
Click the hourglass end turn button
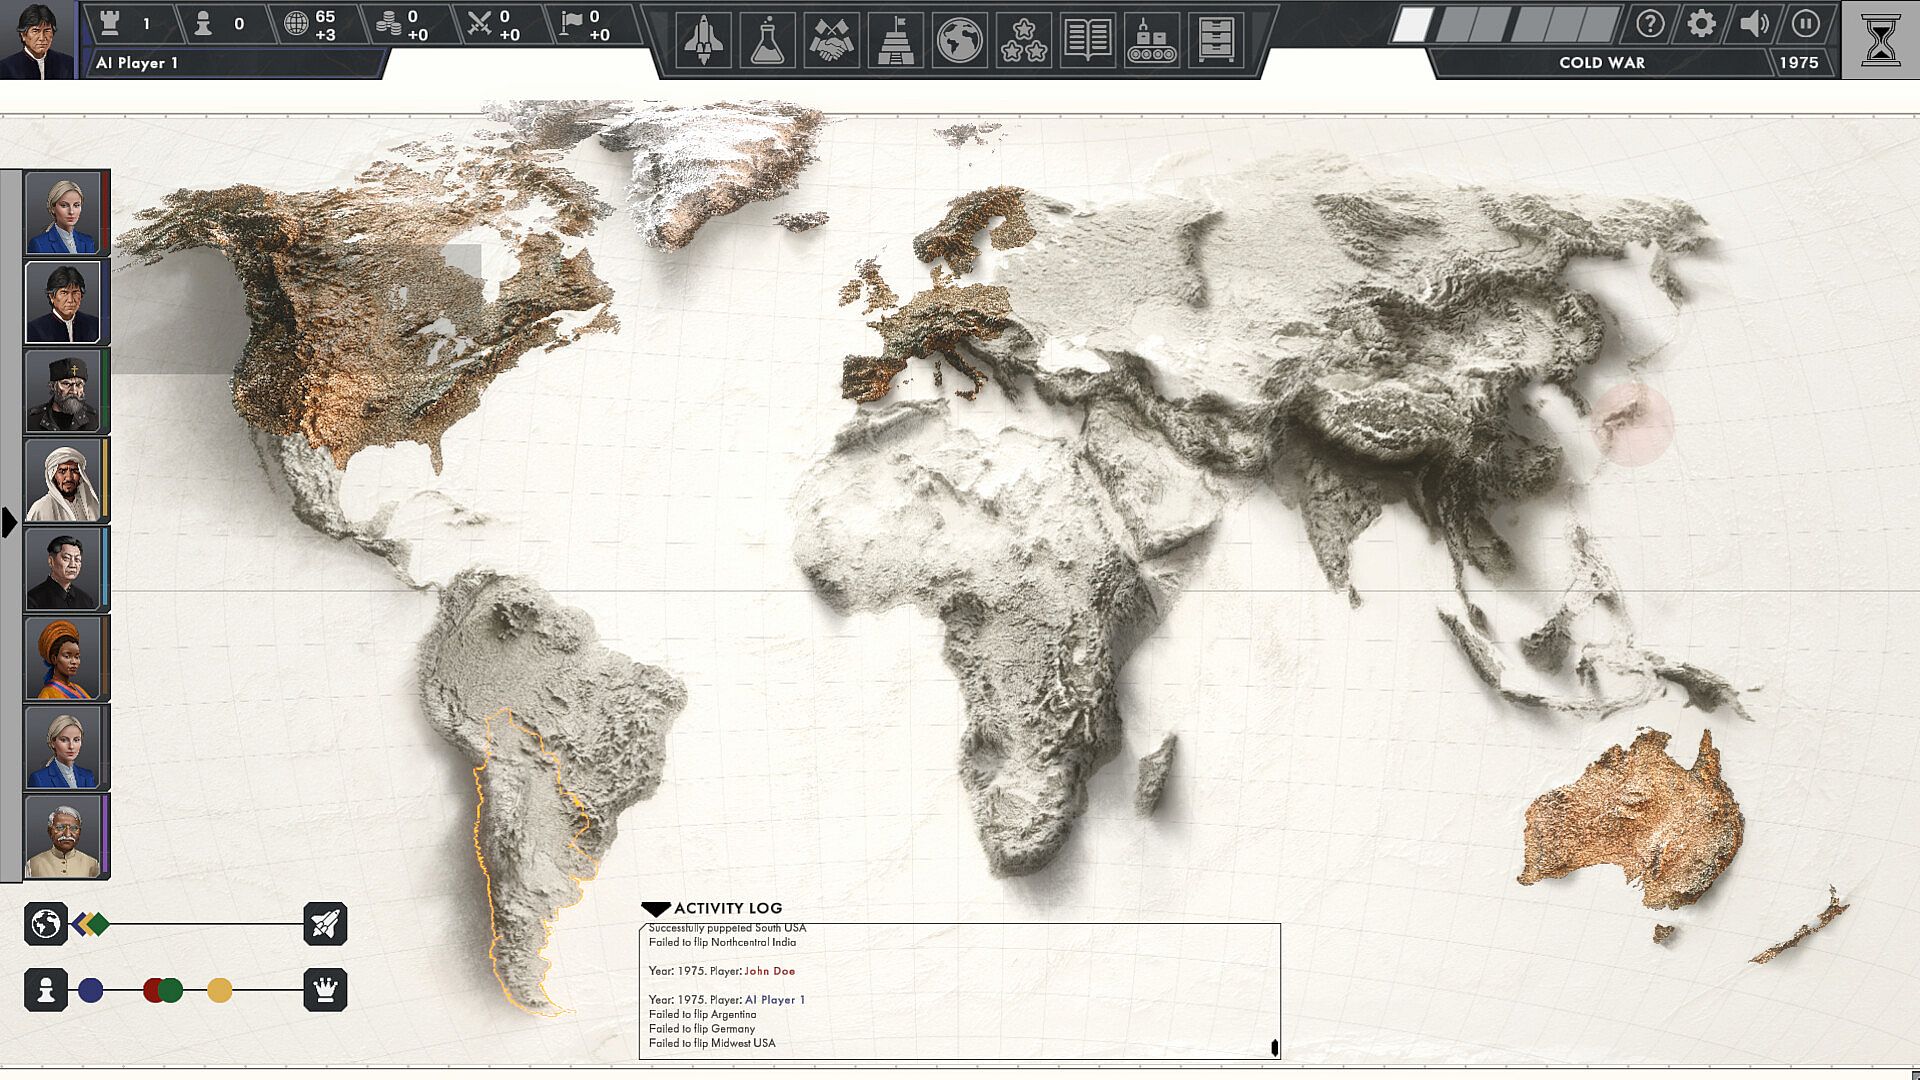[1880, 40]
